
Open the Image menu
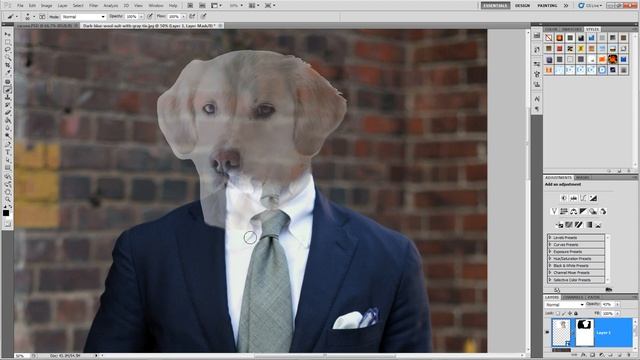click(47, 6)
